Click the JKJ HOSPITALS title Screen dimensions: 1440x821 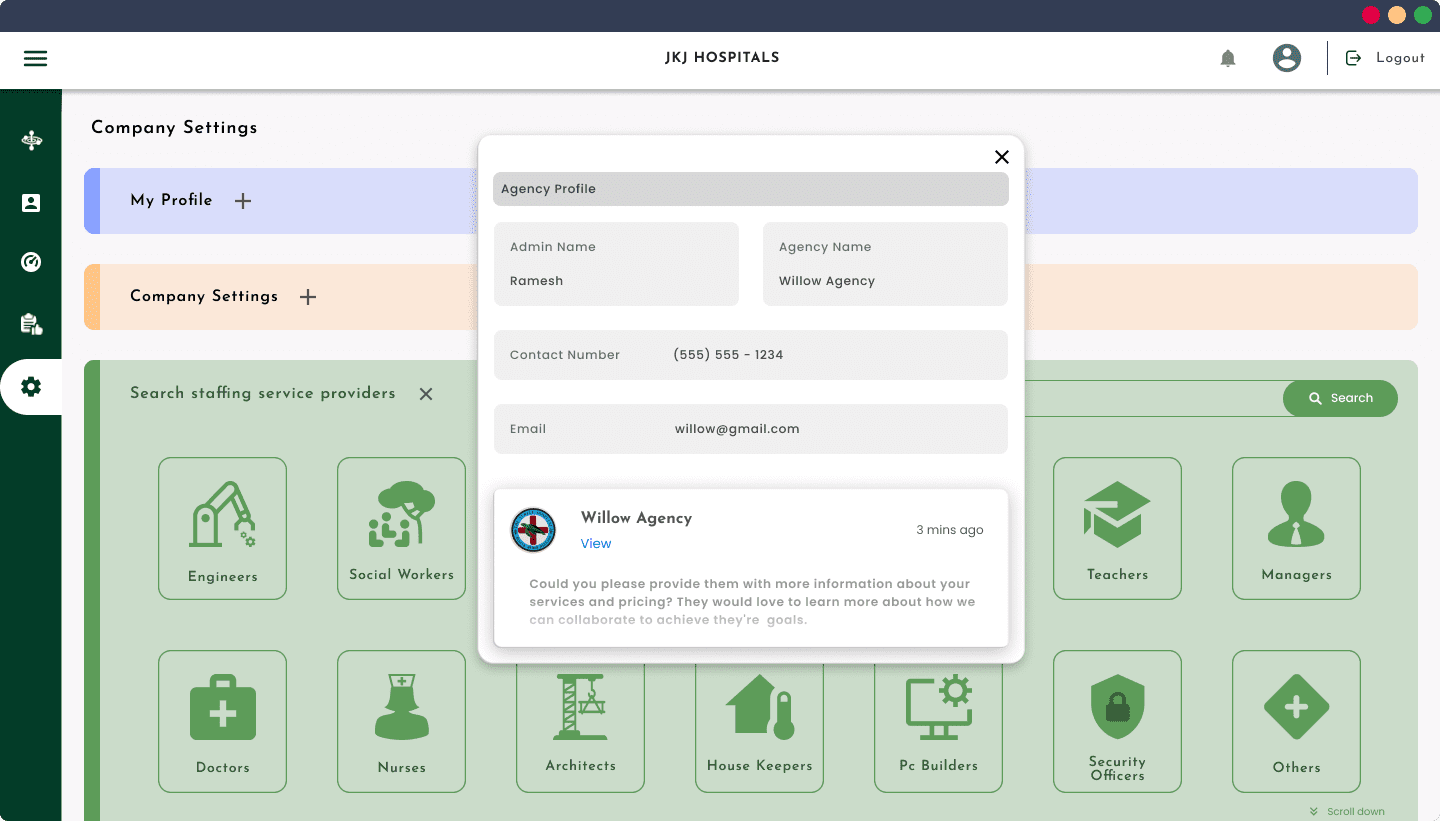722,58
